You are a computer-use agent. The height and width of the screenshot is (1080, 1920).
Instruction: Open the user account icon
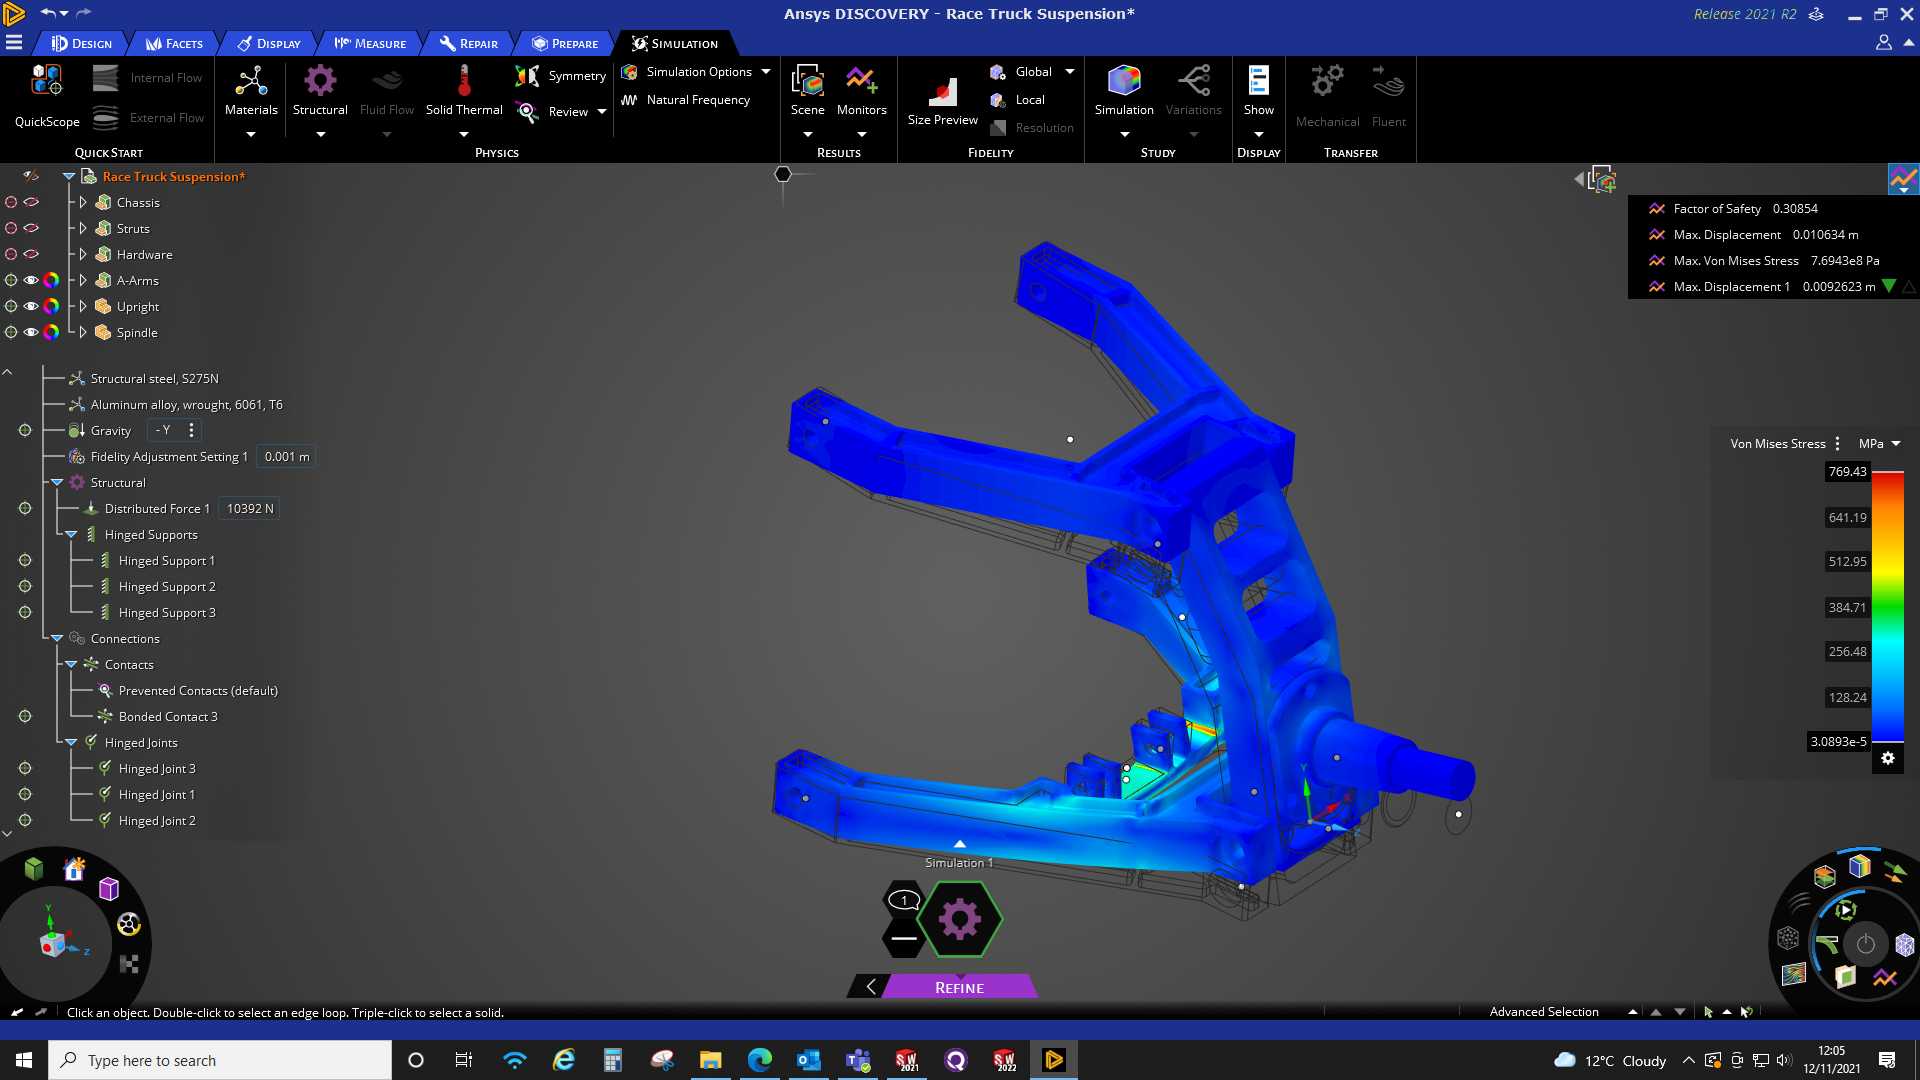click(1884, 43)
